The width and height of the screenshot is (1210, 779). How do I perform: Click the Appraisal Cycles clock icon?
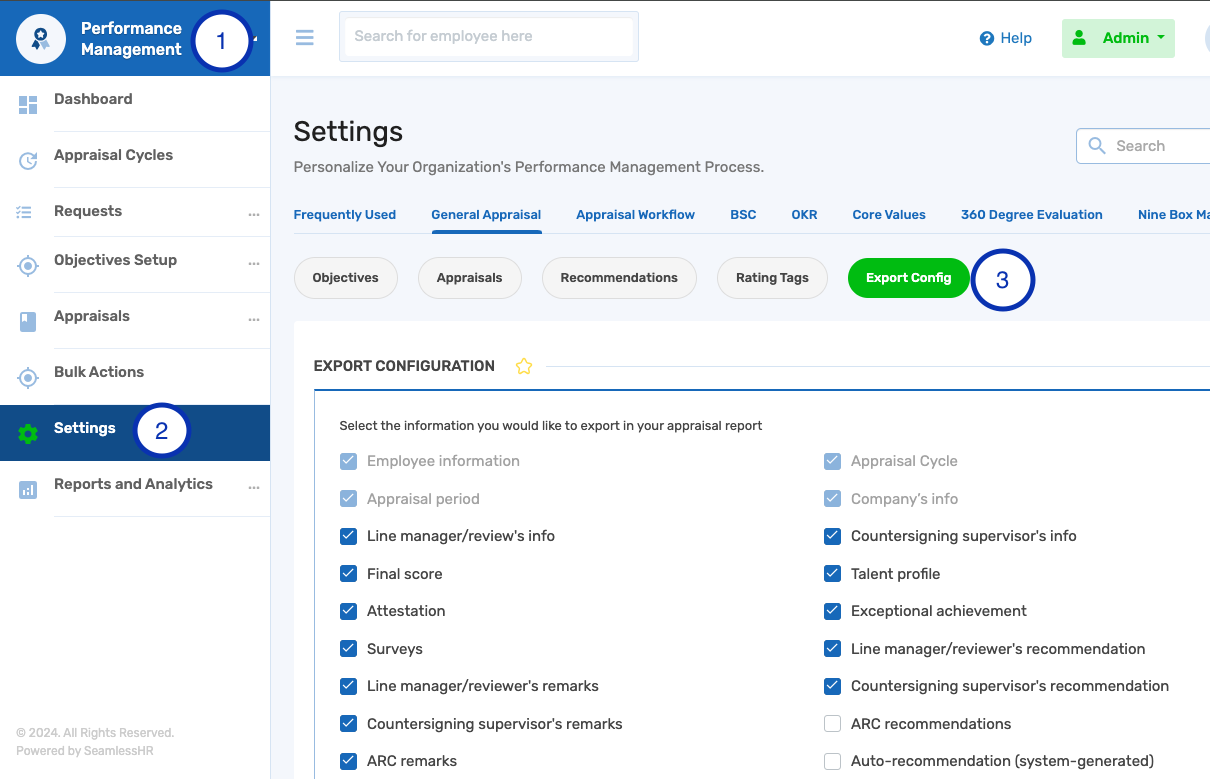28,161
